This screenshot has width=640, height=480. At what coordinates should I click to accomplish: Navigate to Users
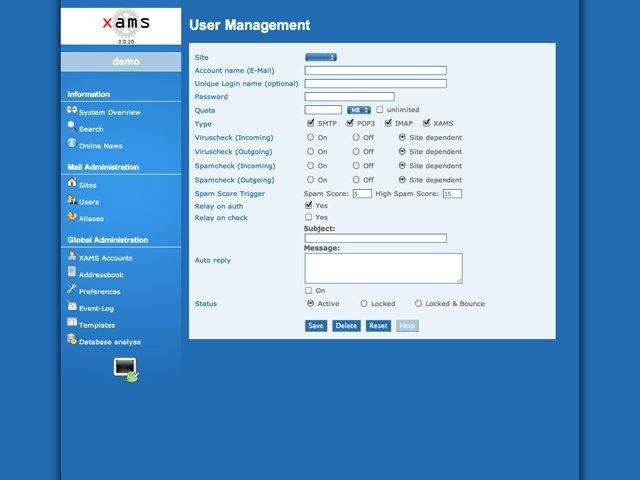pos(89,202)
